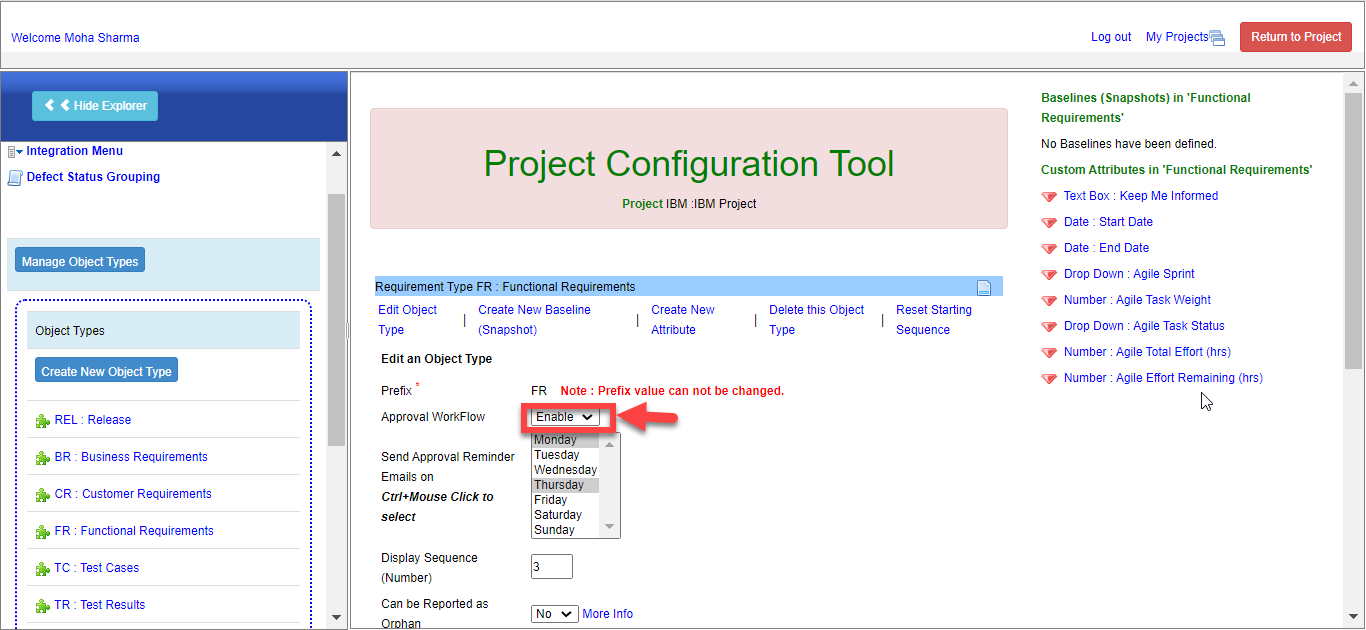The width and height of the screenshot is (1366, 630).
Task: Click the More Info link
Action: tap(608, 614)
